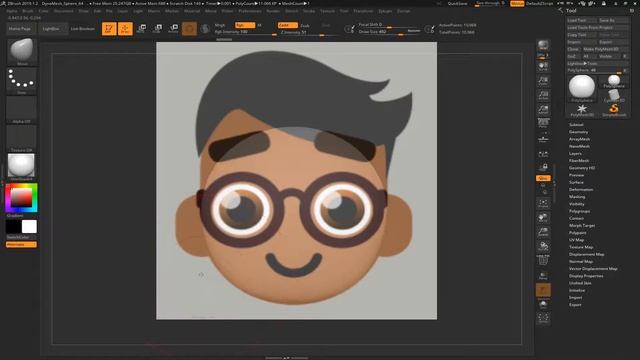640x360 pixels.
Task: Toggle Live Boolean
Action: (83, 29)
